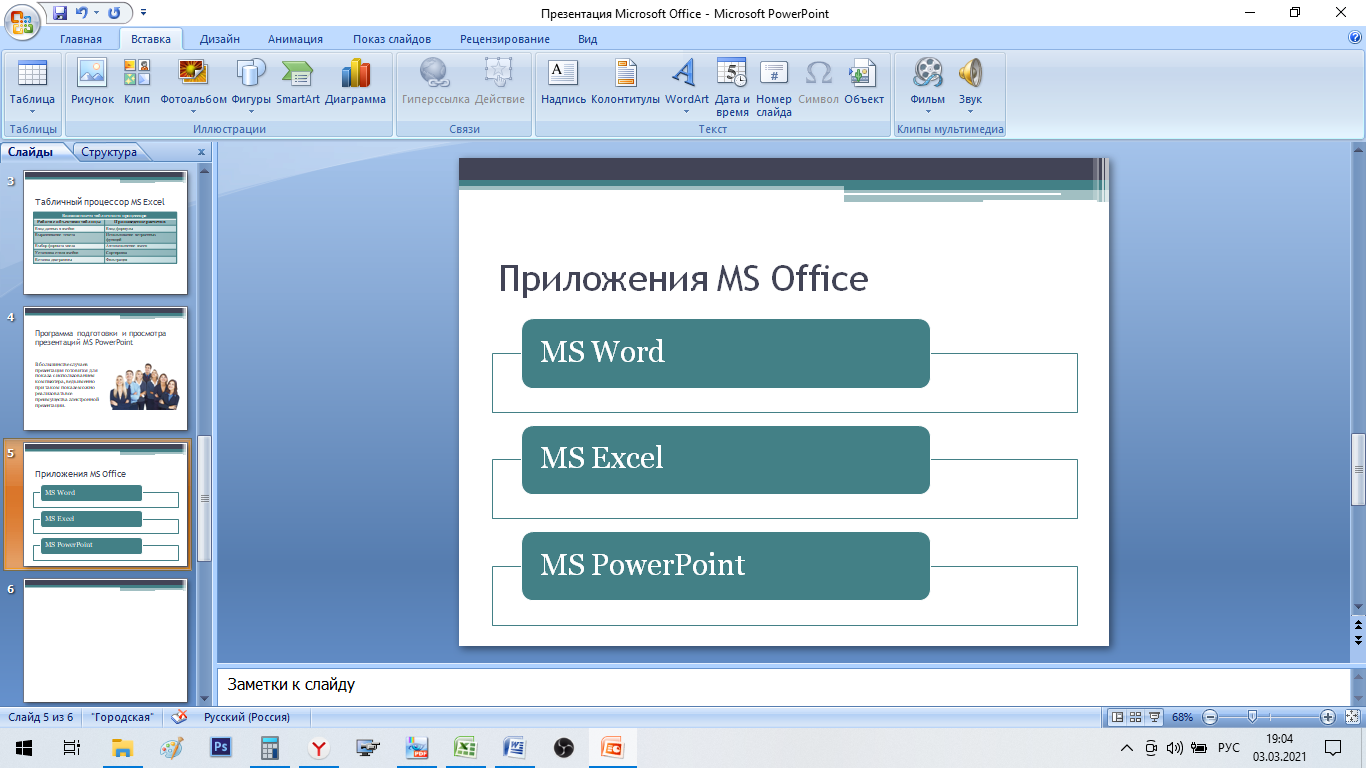Screen dimensions: 1366x768
Task: Expand the Фигуры dropdown arrow
Action: click(x=251, y=112)
